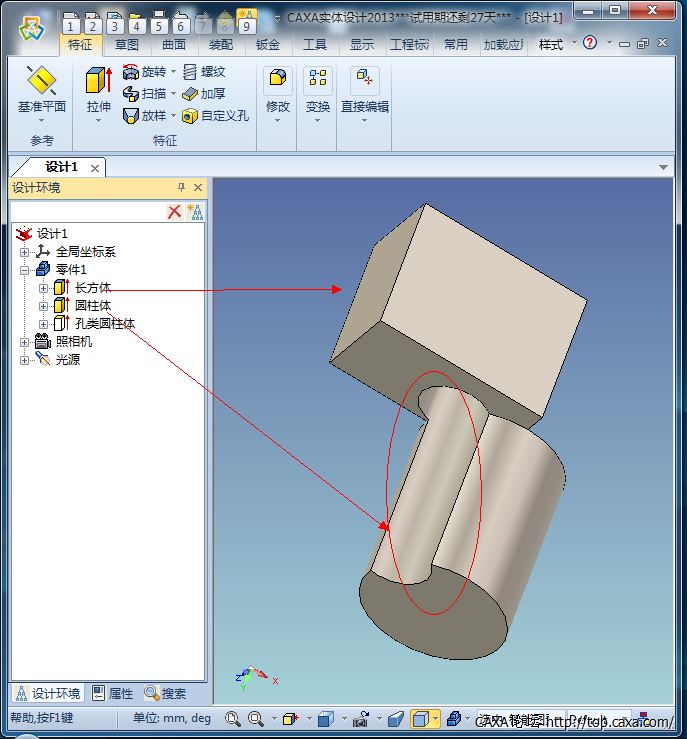Open the 装配 ribbon tab
The height and width of the screenshot is (739, 687).
click(221, 45)
